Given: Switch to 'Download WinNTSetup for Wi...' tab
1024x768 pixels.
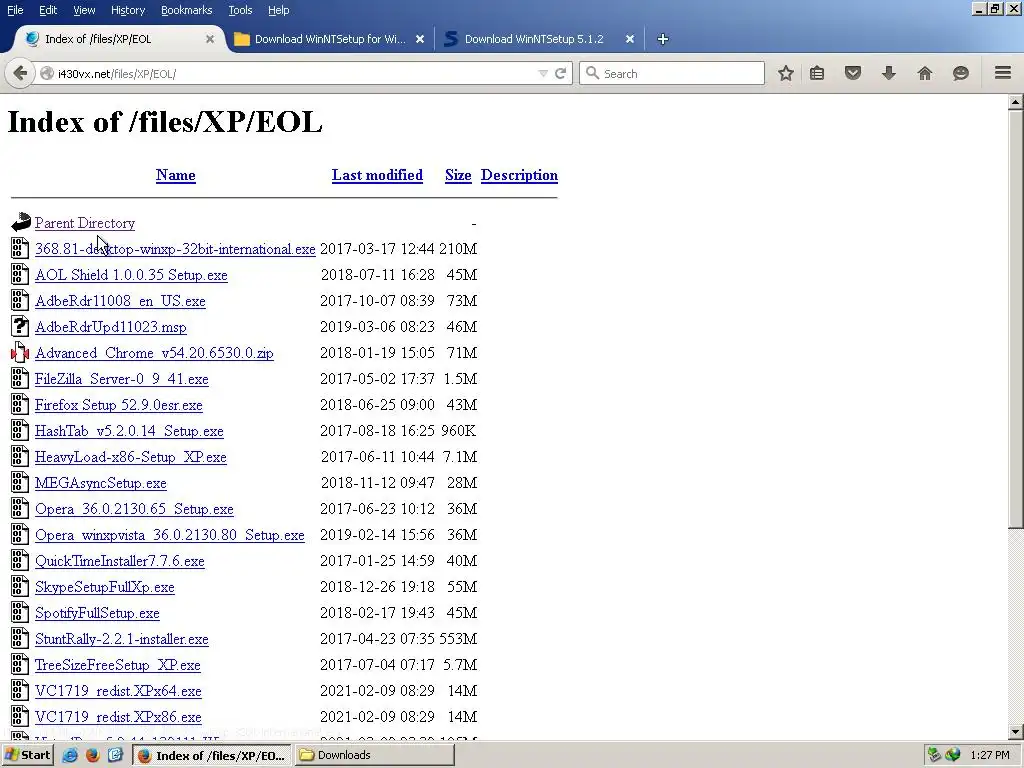Looking at the screenshot, I should (x=329, y=39).
